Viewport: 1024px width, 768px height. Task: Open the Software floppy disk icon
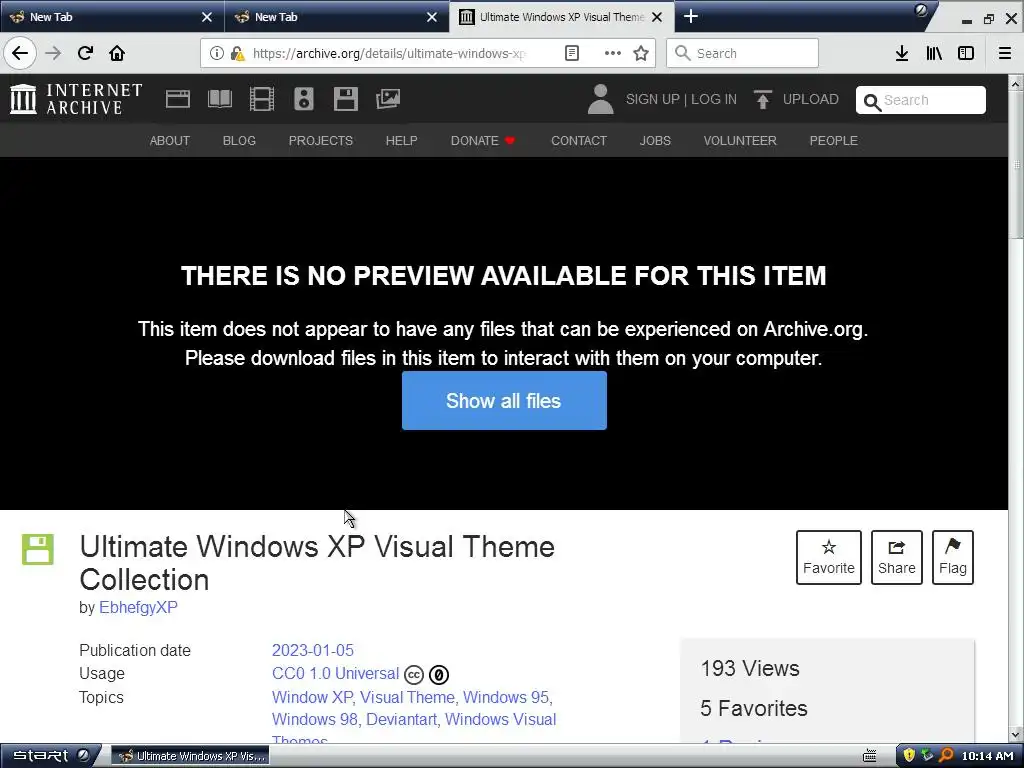(x=345, y=99)
